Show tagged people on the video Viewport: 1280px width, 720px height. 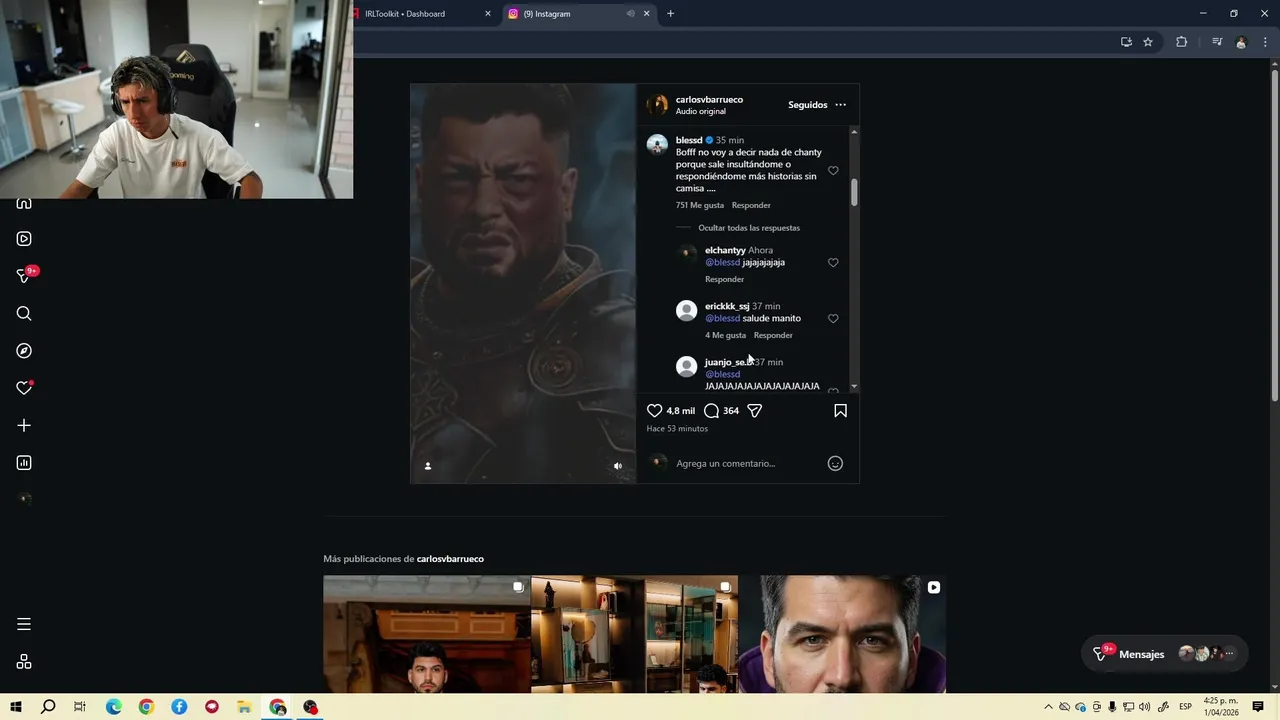point(428,466)
